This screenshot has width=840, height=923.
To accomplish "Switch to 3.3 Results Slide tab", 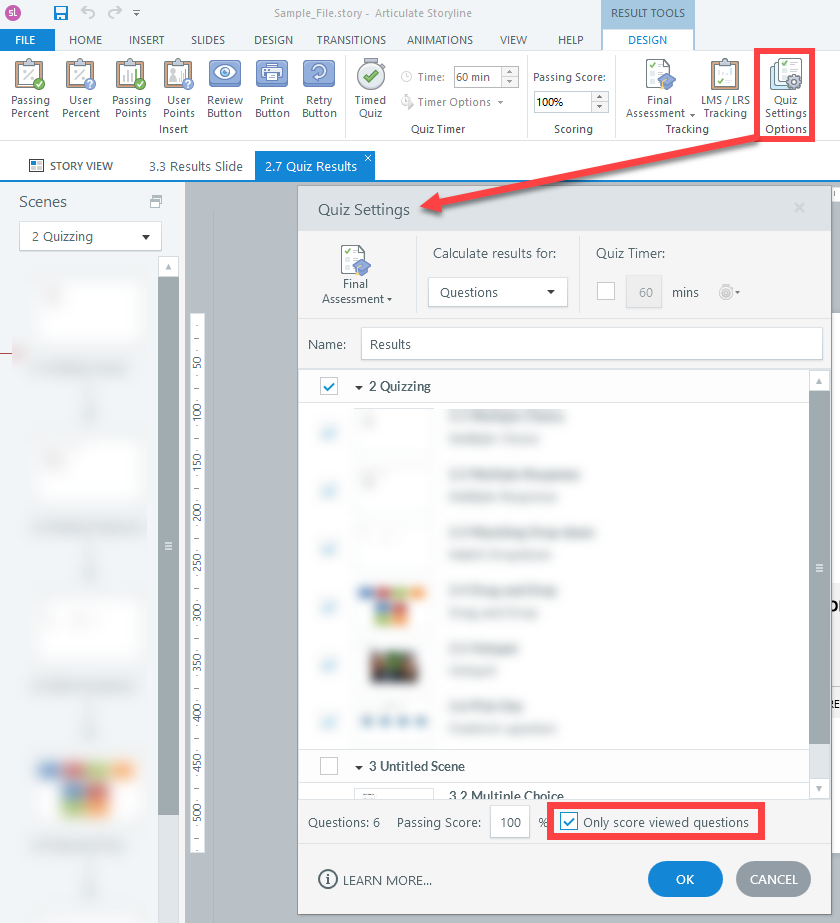I will coord(195,167).
